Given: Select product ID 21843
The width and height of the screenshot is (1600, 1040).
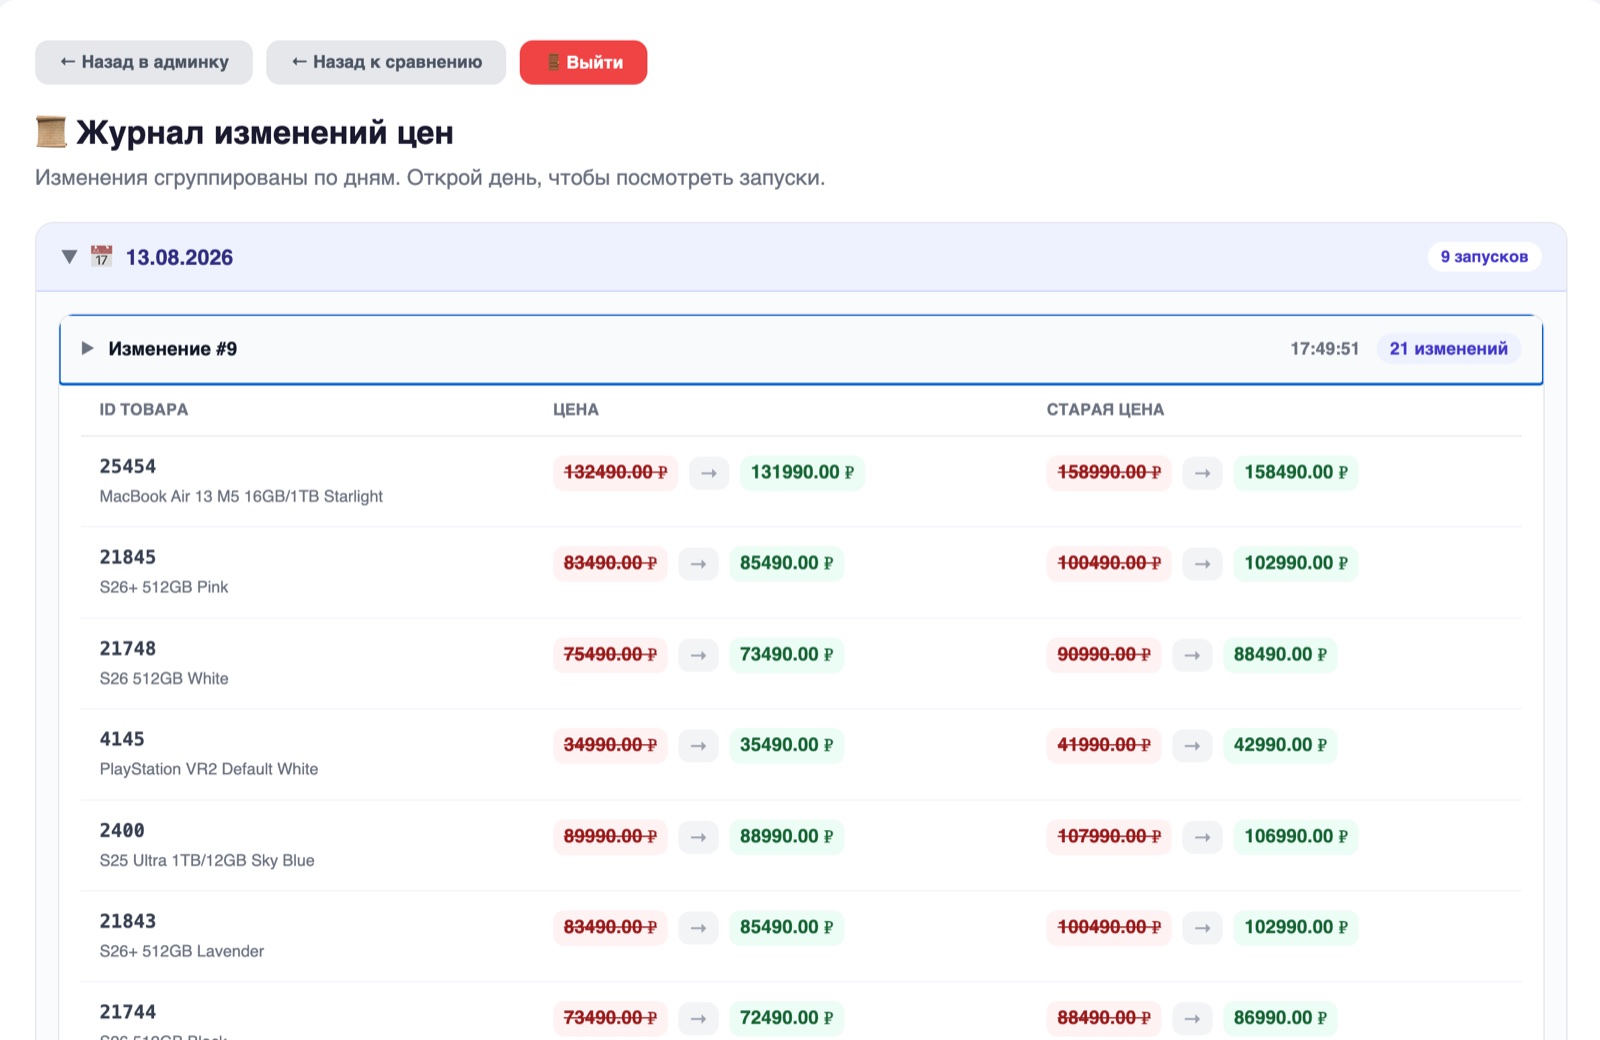Looking at the screenshot, I should click(x=128, y=921).
